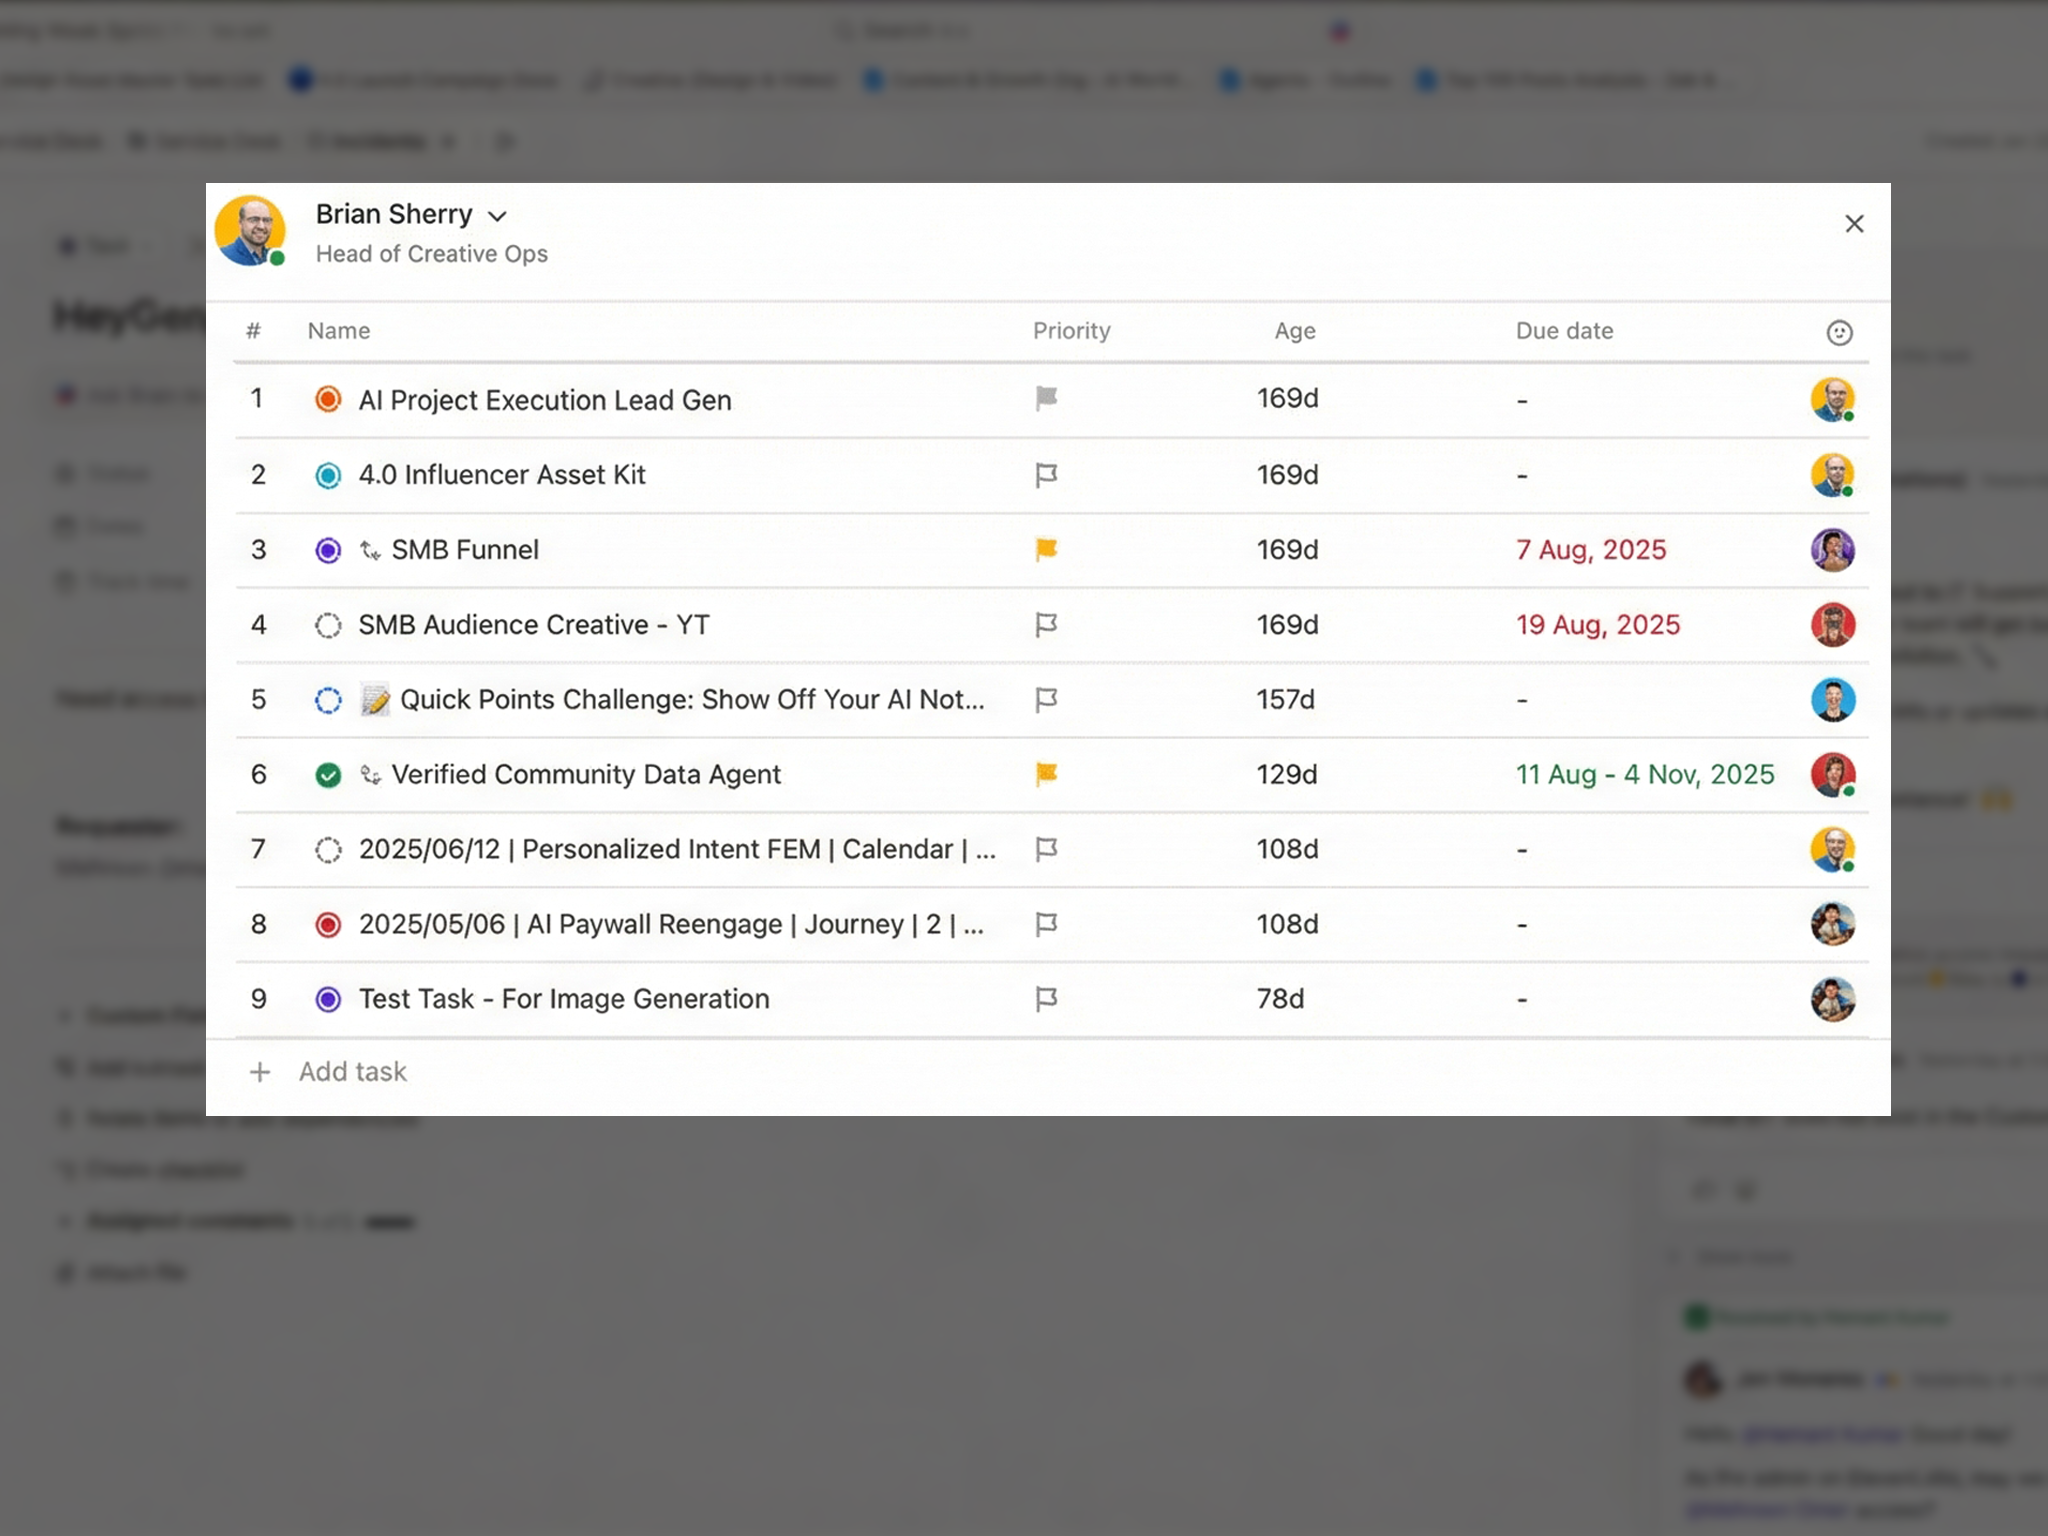Expand the Brian Sherry user dropdown chevron
The height and width of the screenshot is (1536, 2048).
pyautogui.click(x=497, y=216)
